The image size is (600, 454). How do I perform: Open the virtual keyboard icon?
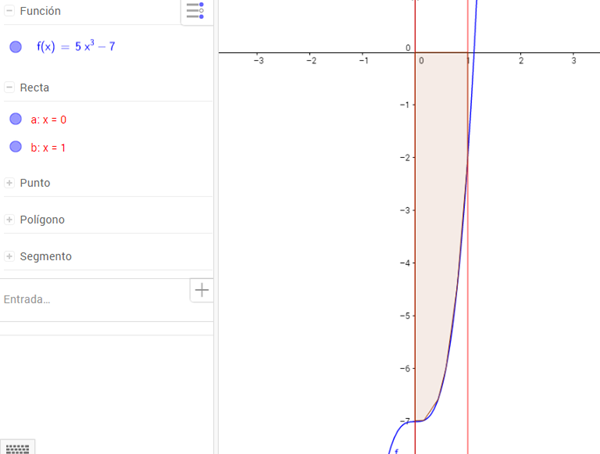coord(17,448)
